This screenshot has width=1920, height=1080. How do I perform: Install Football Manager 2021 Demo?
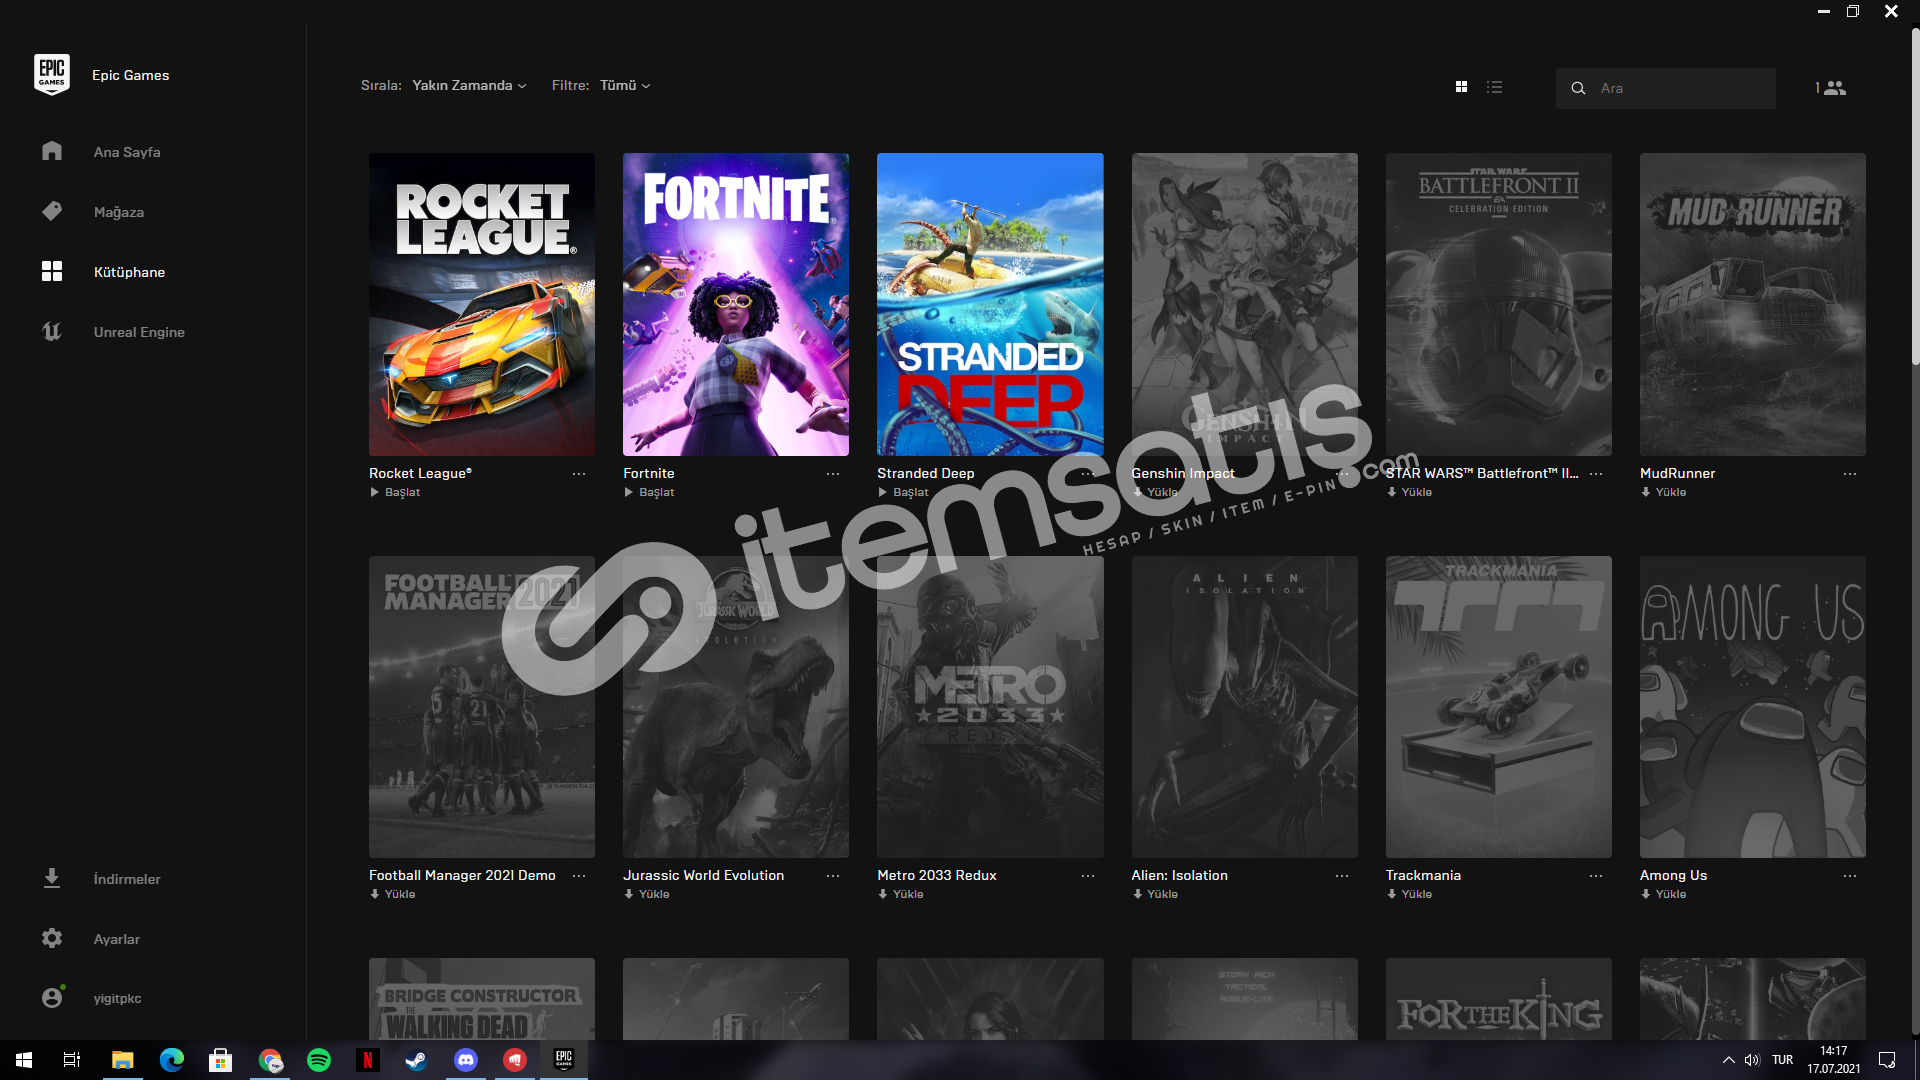coord(392,894)
